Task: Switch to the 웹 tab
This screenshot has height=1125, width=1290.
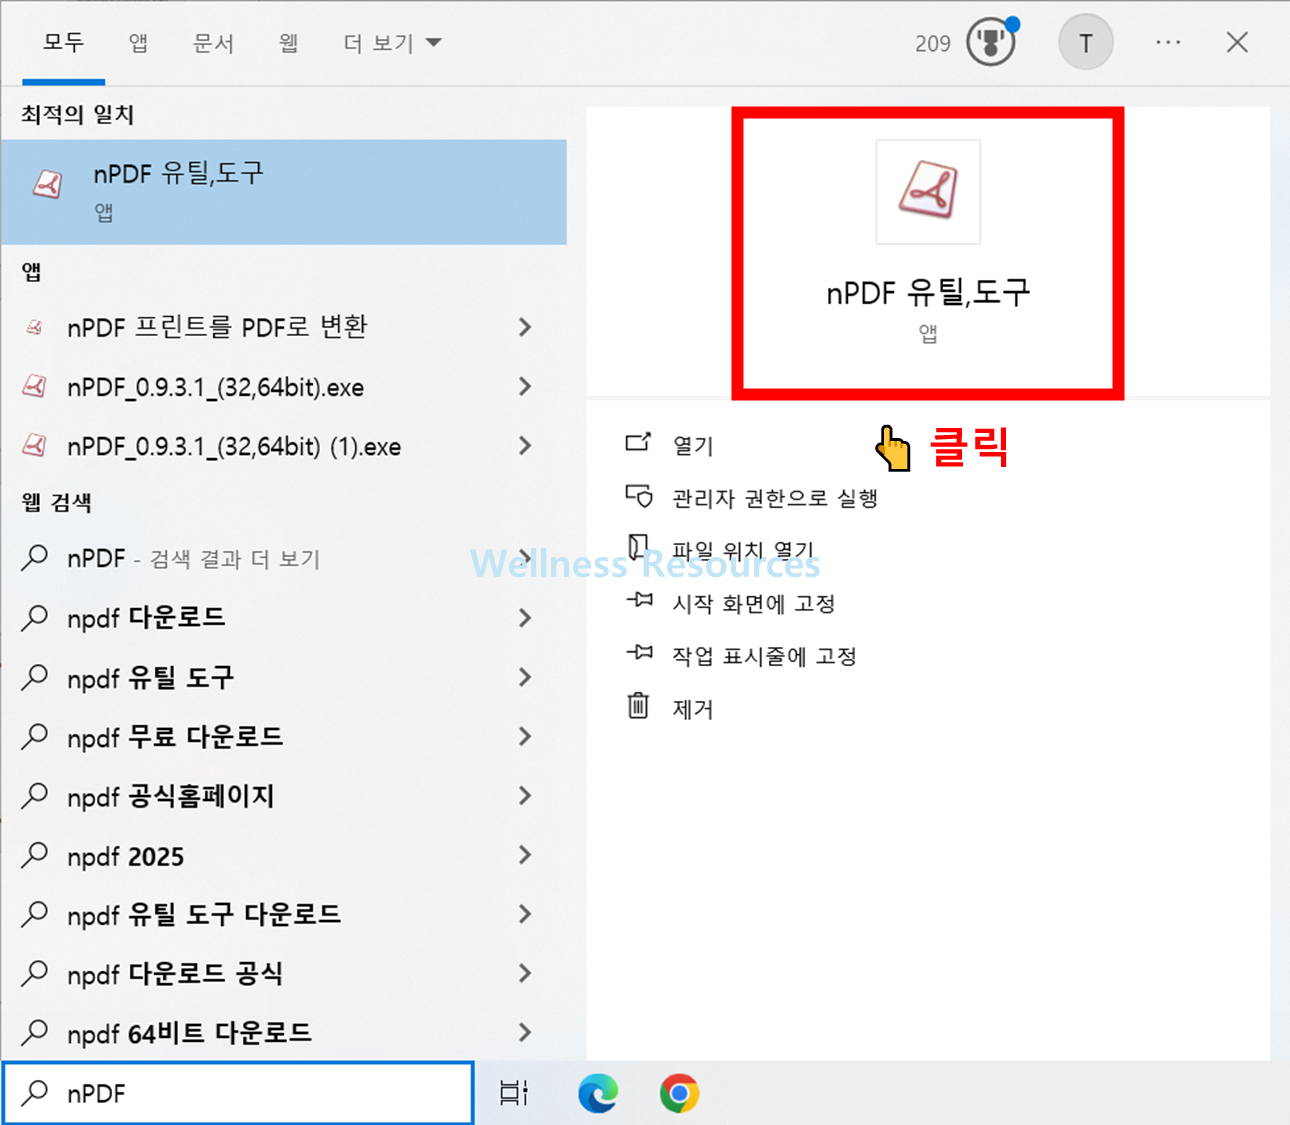Action: [x=289, y=43]
